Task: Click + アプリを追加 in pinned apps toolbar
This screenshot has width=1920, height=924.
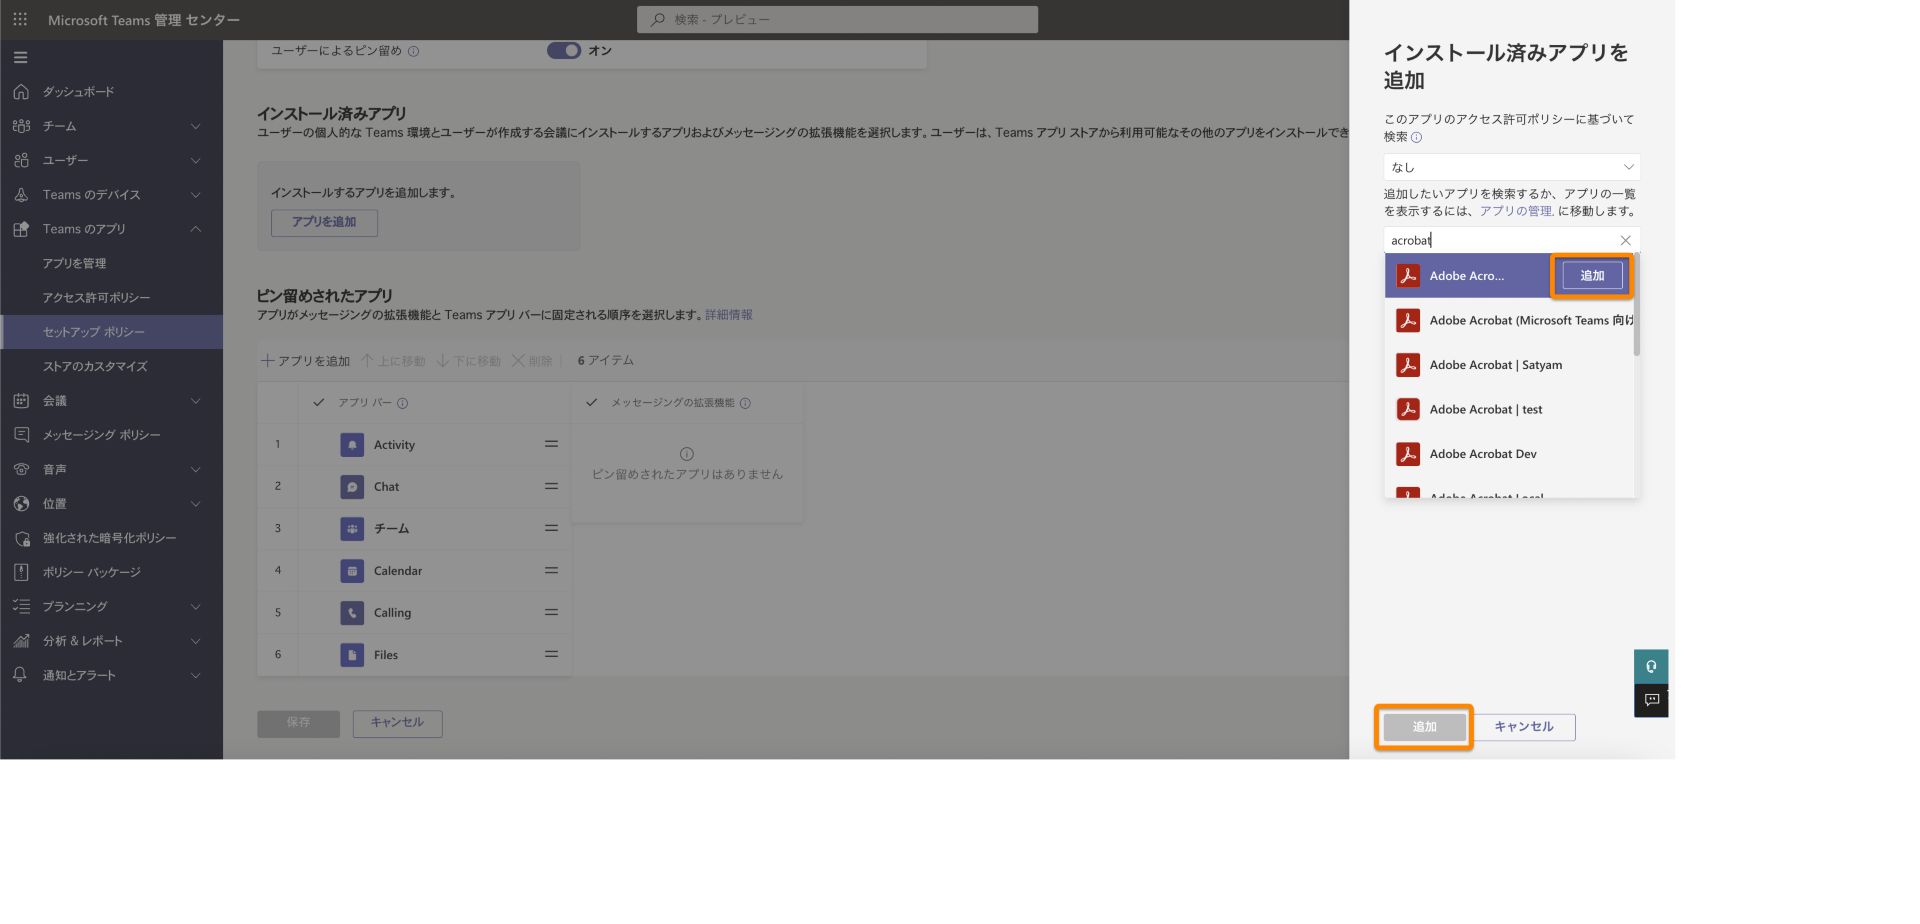Action: [306, 361]
